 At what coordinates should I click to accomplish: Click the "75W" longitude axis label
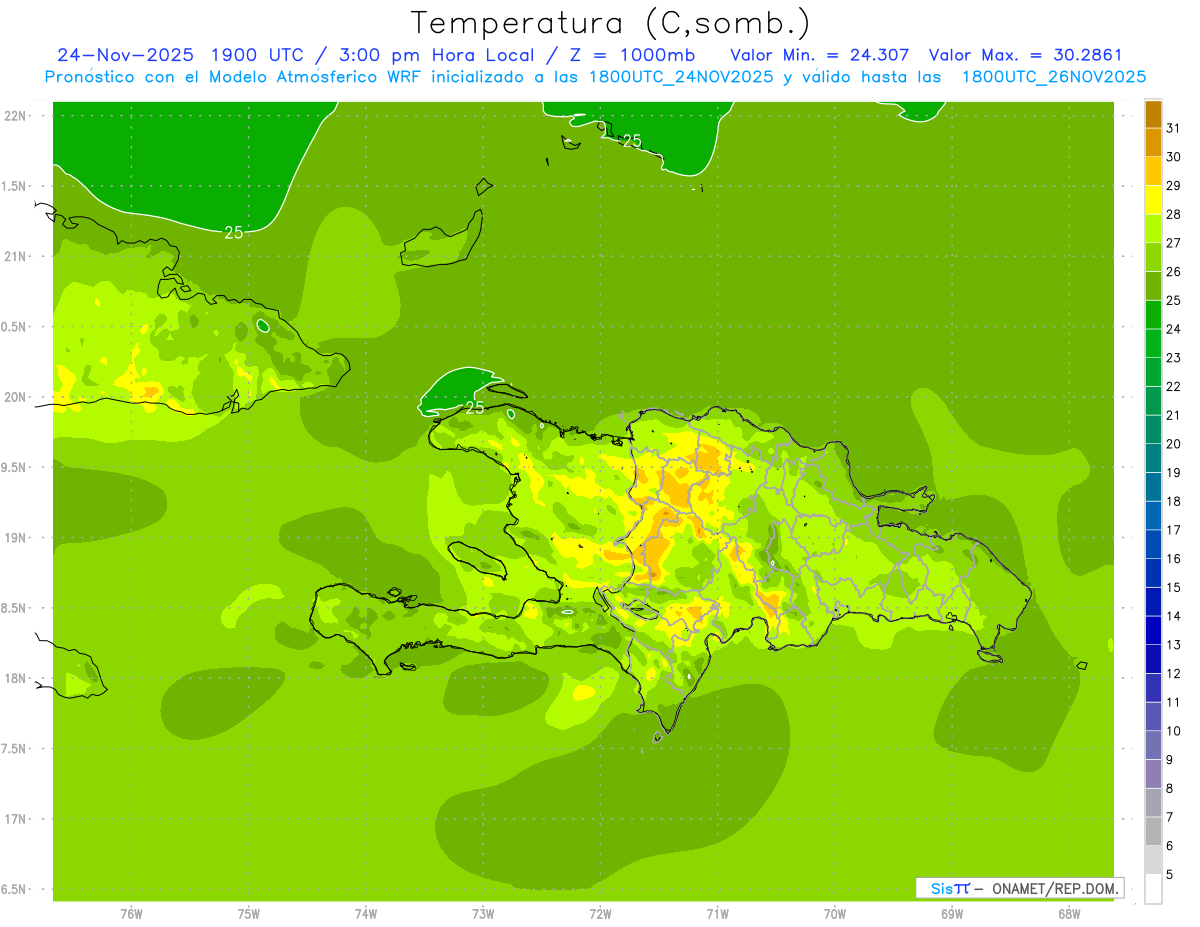click(249, 914)
